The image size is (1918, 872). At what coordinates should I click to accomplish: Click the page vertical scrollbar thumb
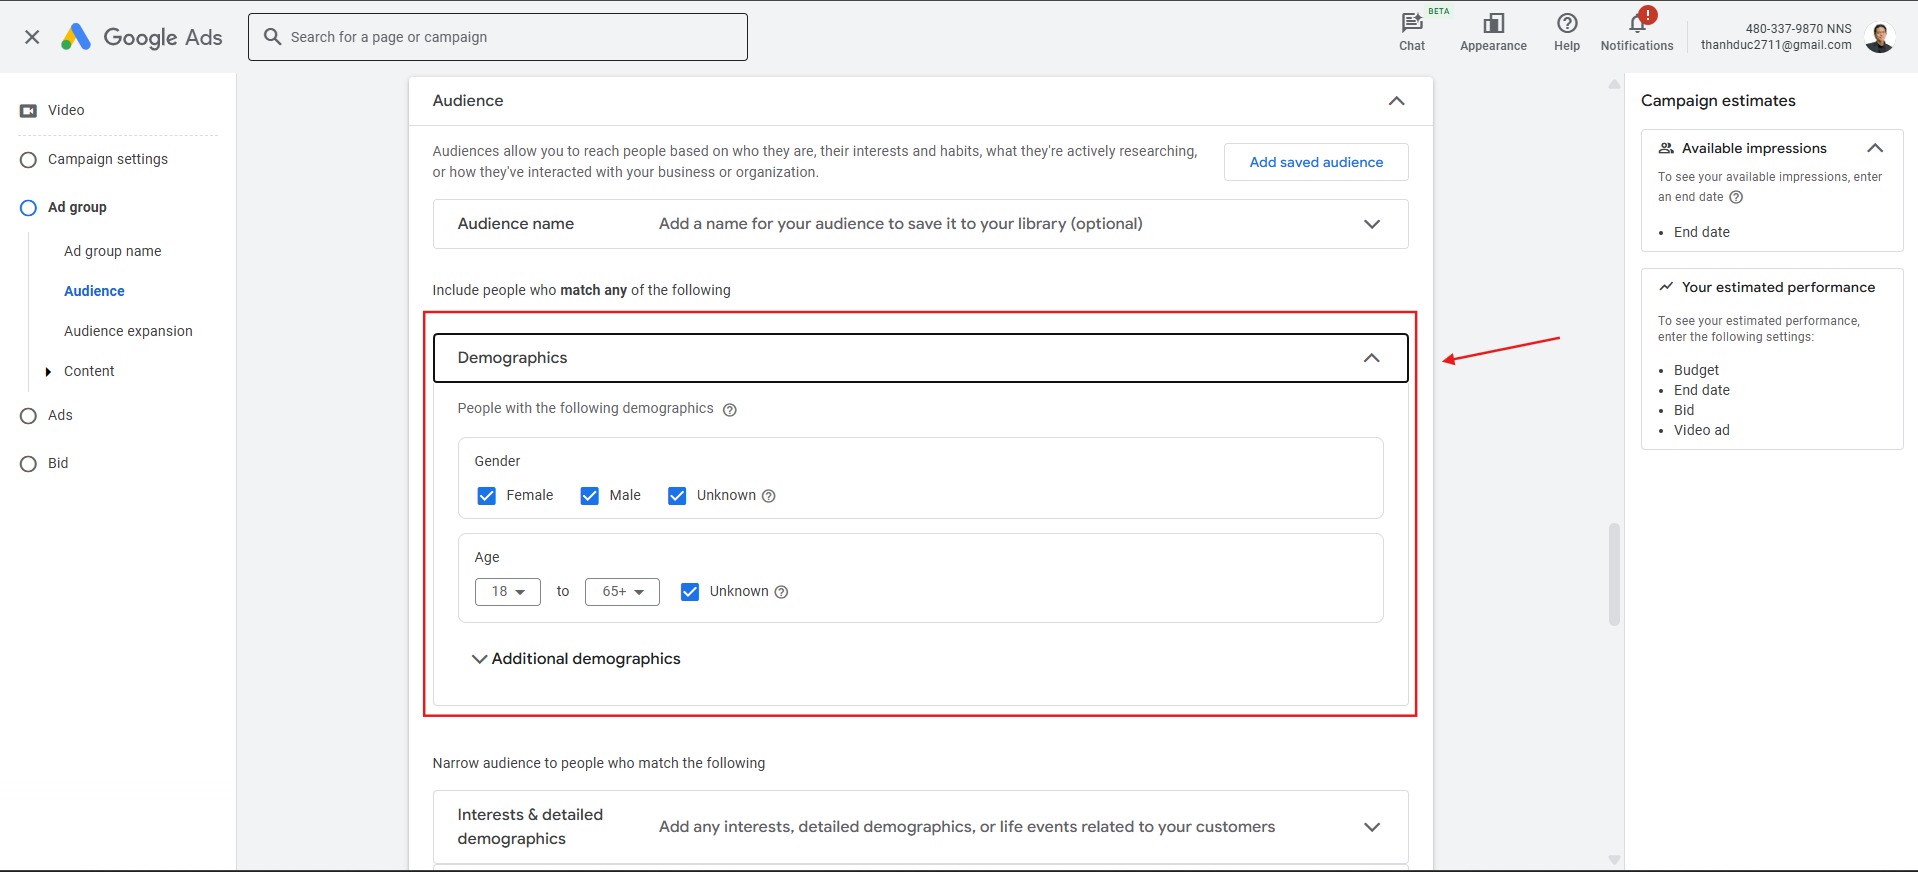[1613, 574]
